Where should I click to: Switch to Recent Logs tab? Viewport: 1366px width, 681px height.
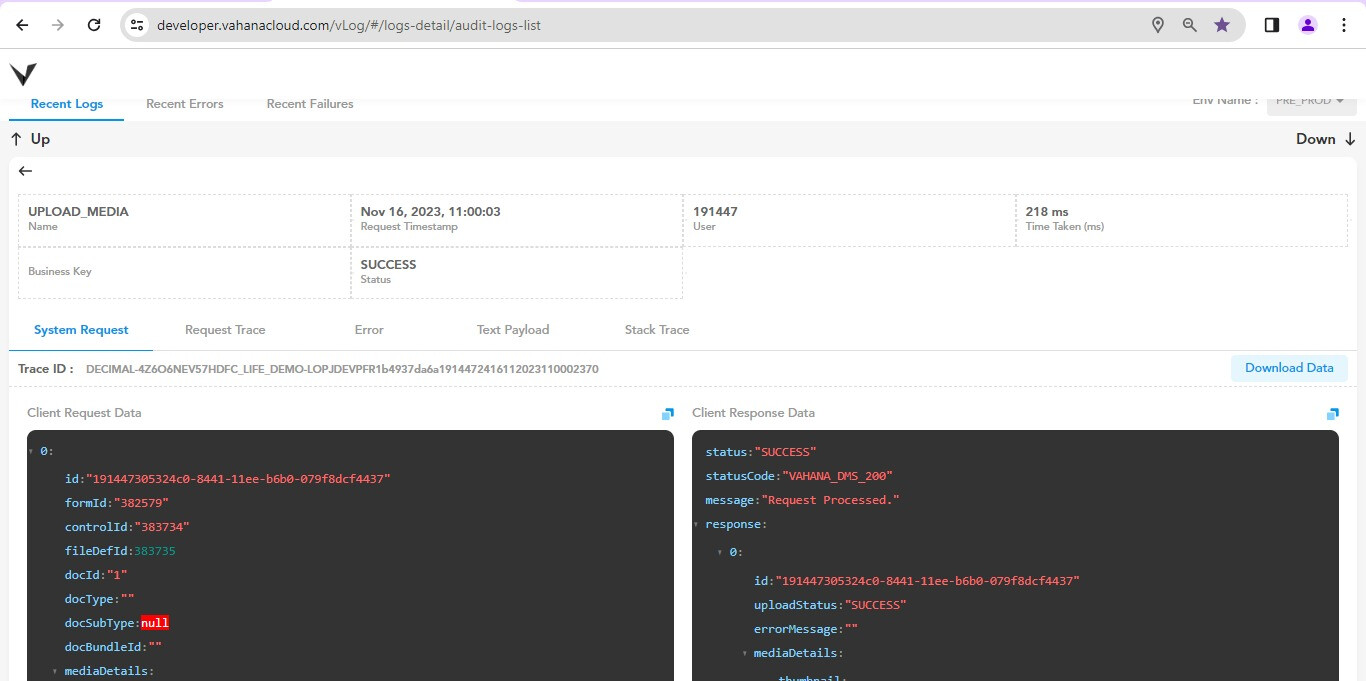pyautogui.click(x=67, y=104)
